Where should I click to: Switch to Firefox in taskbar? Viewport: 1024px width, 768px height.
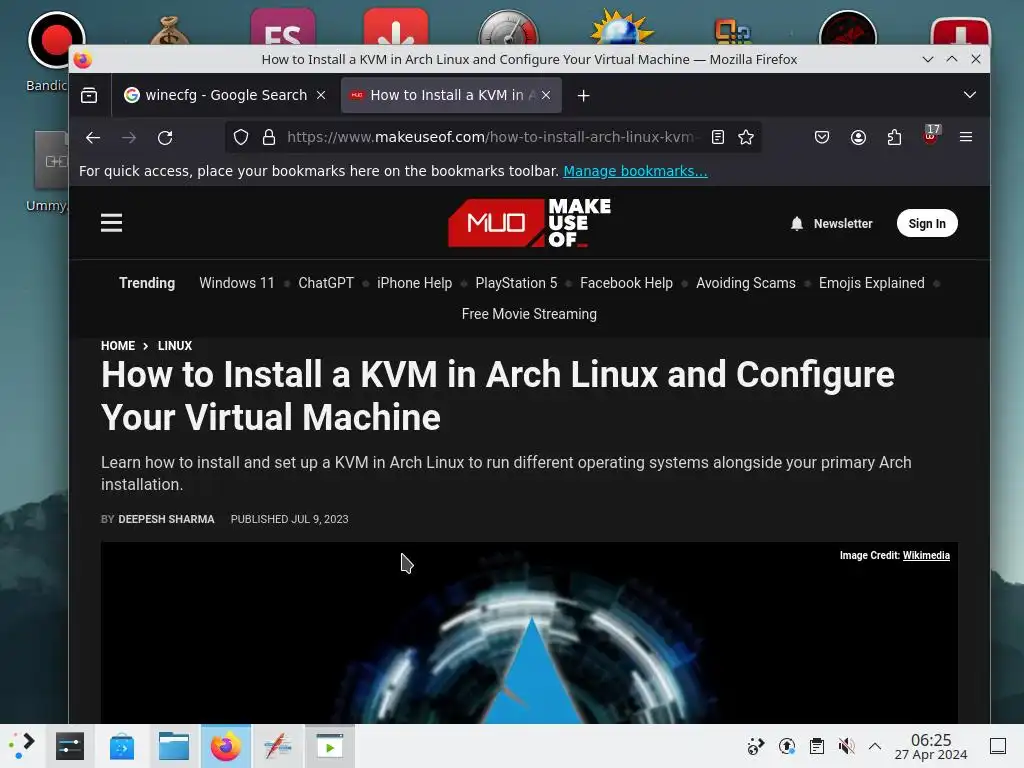(225, 746)
